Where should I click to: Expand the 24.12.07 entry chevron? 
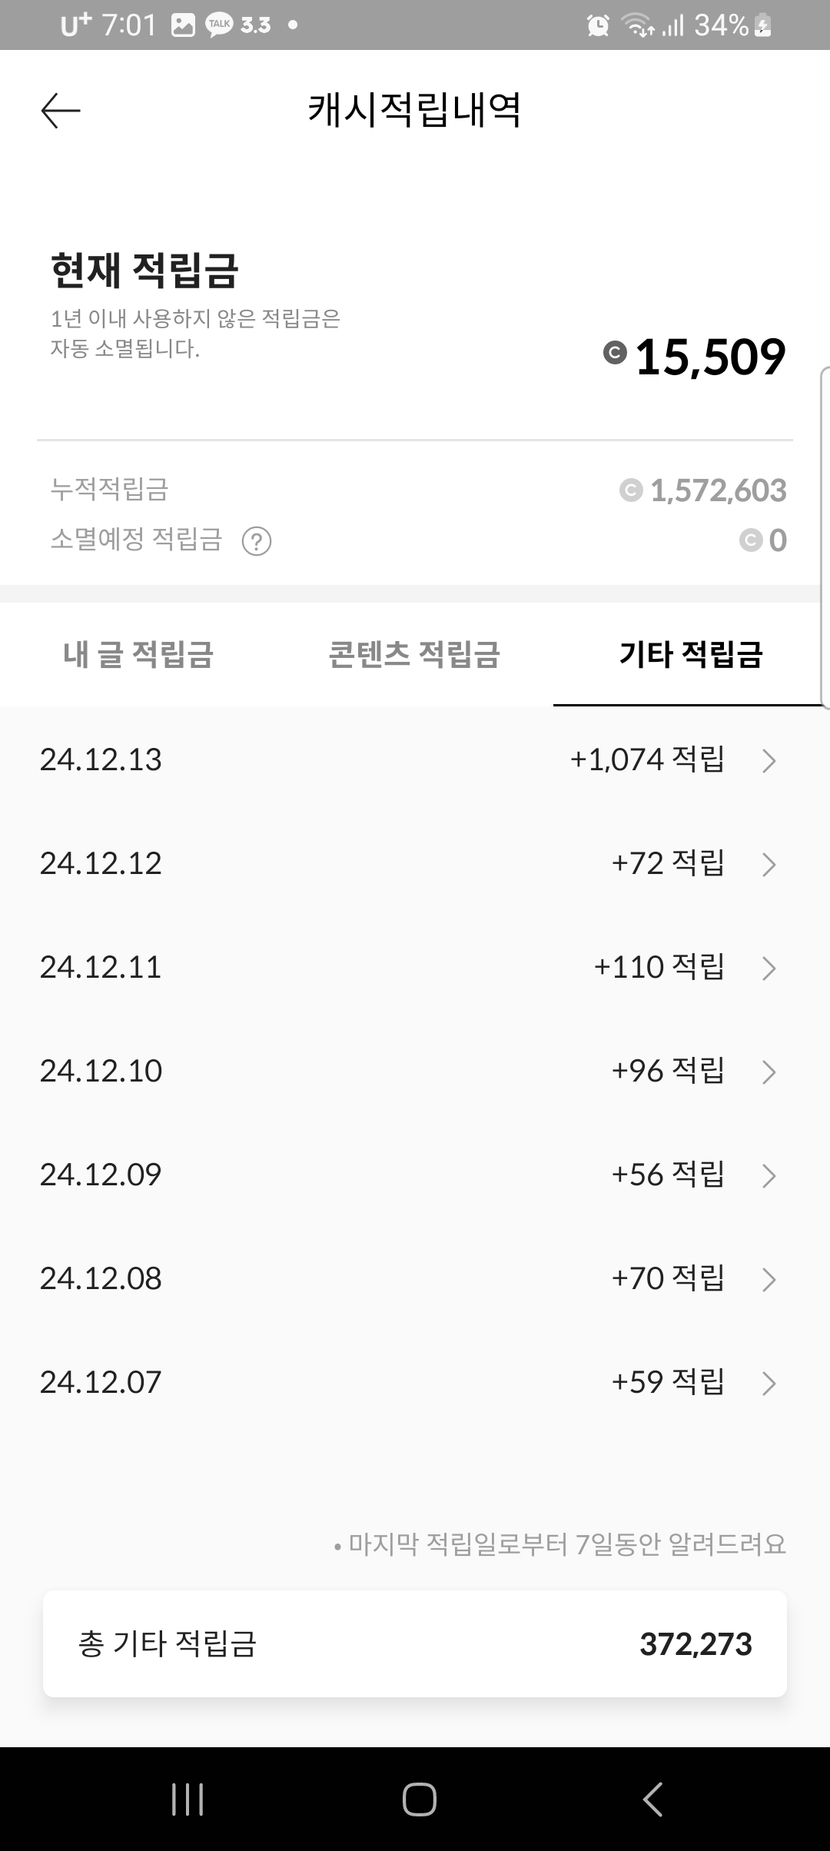click(x=768, y=1383)
